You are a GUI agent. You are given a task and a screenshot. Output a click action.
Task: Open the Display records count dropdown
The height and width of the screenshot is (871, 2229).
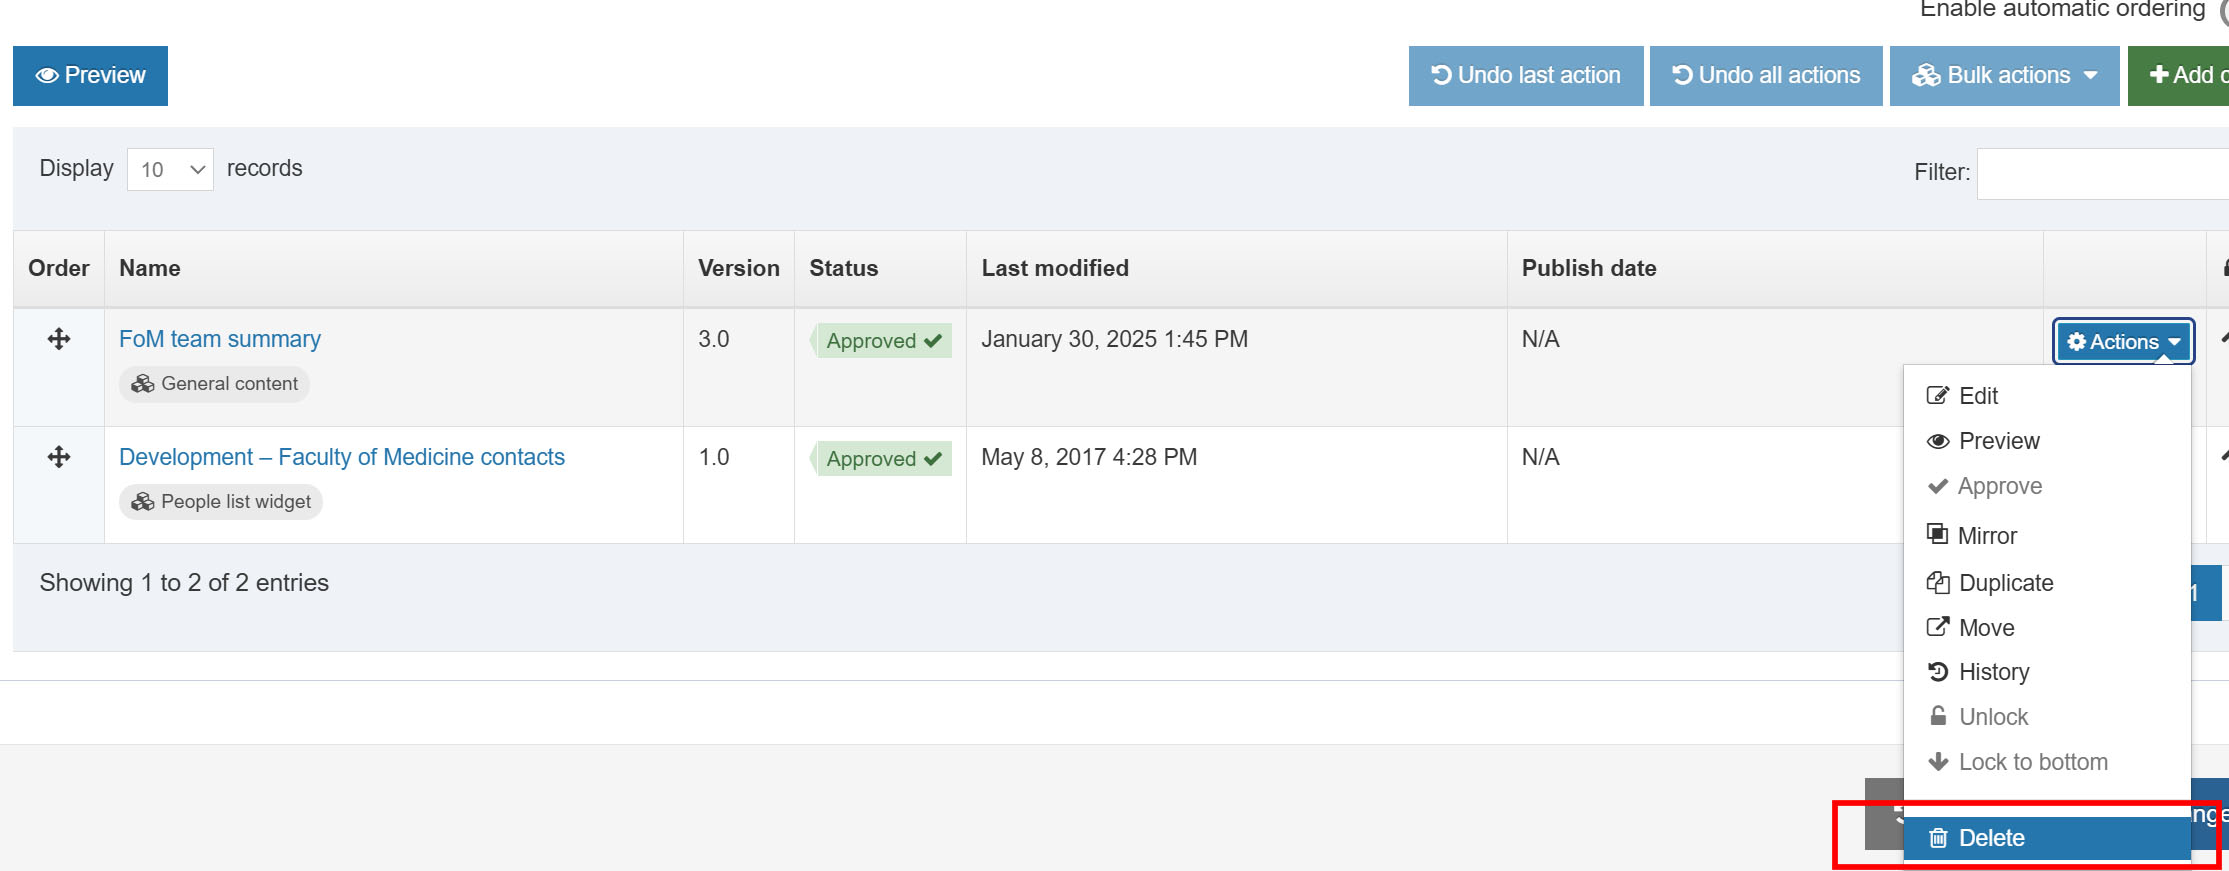[170, 170]
